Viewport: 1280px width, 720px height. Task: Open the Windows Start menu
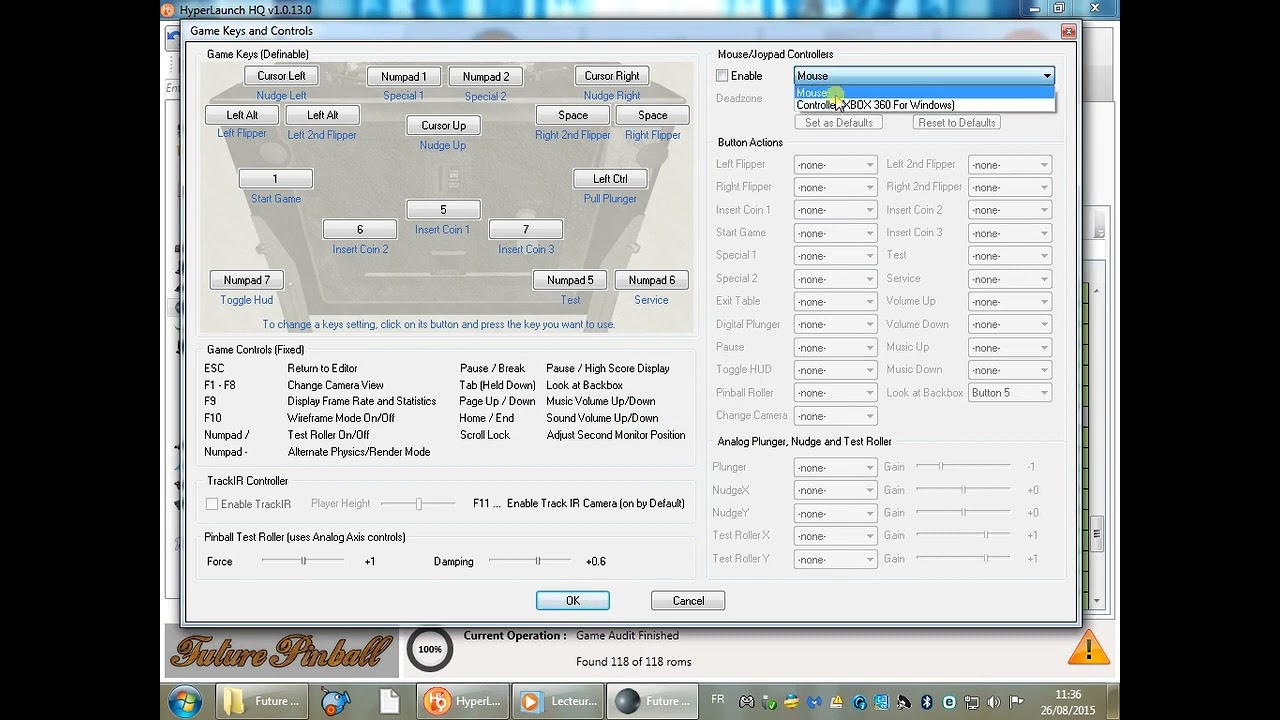(185, 701)
